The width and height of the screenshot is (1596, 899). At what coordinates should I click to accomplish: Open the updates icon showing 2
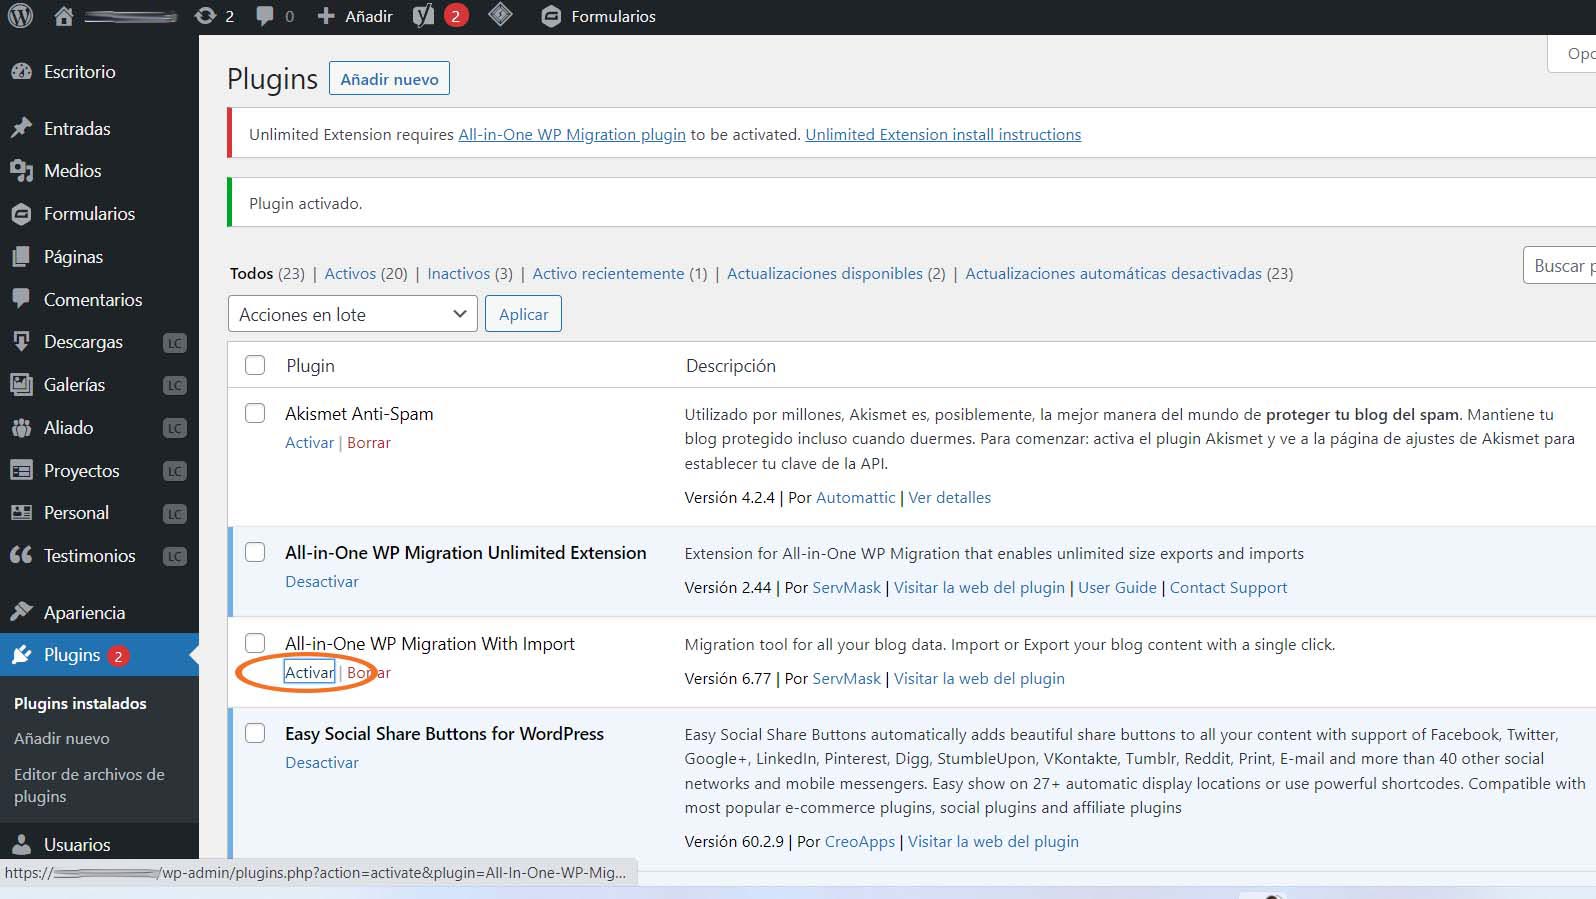pyautogui.click(x=214, y=16)
